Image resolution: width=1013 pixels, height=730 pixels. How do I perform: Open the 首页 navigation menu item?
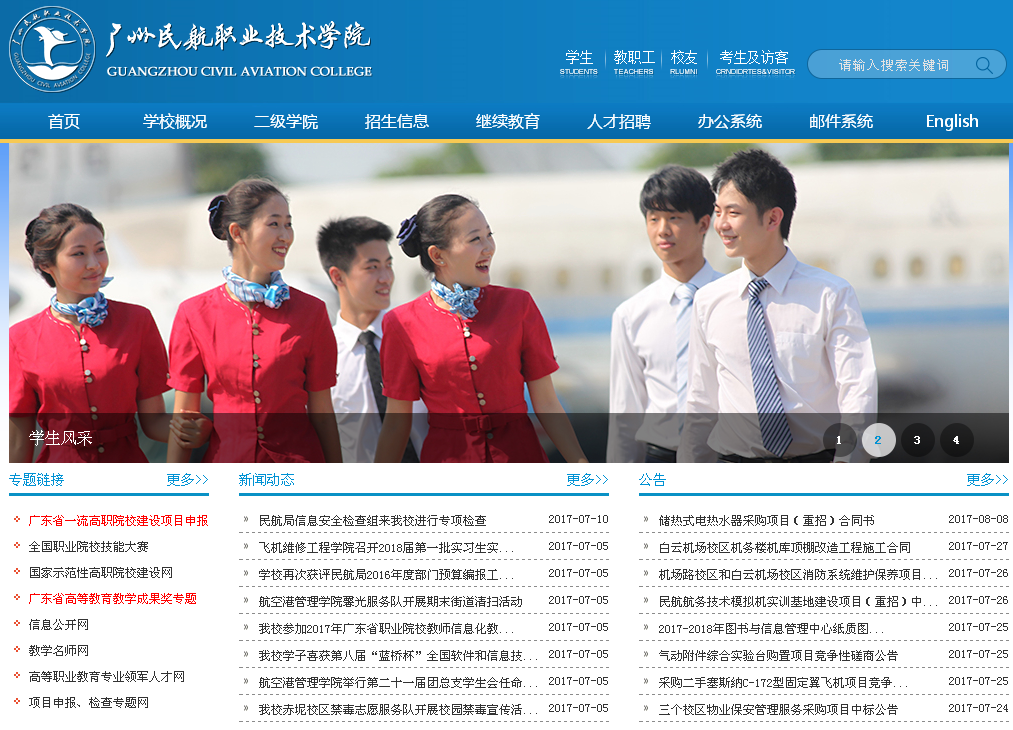point(64,122)
